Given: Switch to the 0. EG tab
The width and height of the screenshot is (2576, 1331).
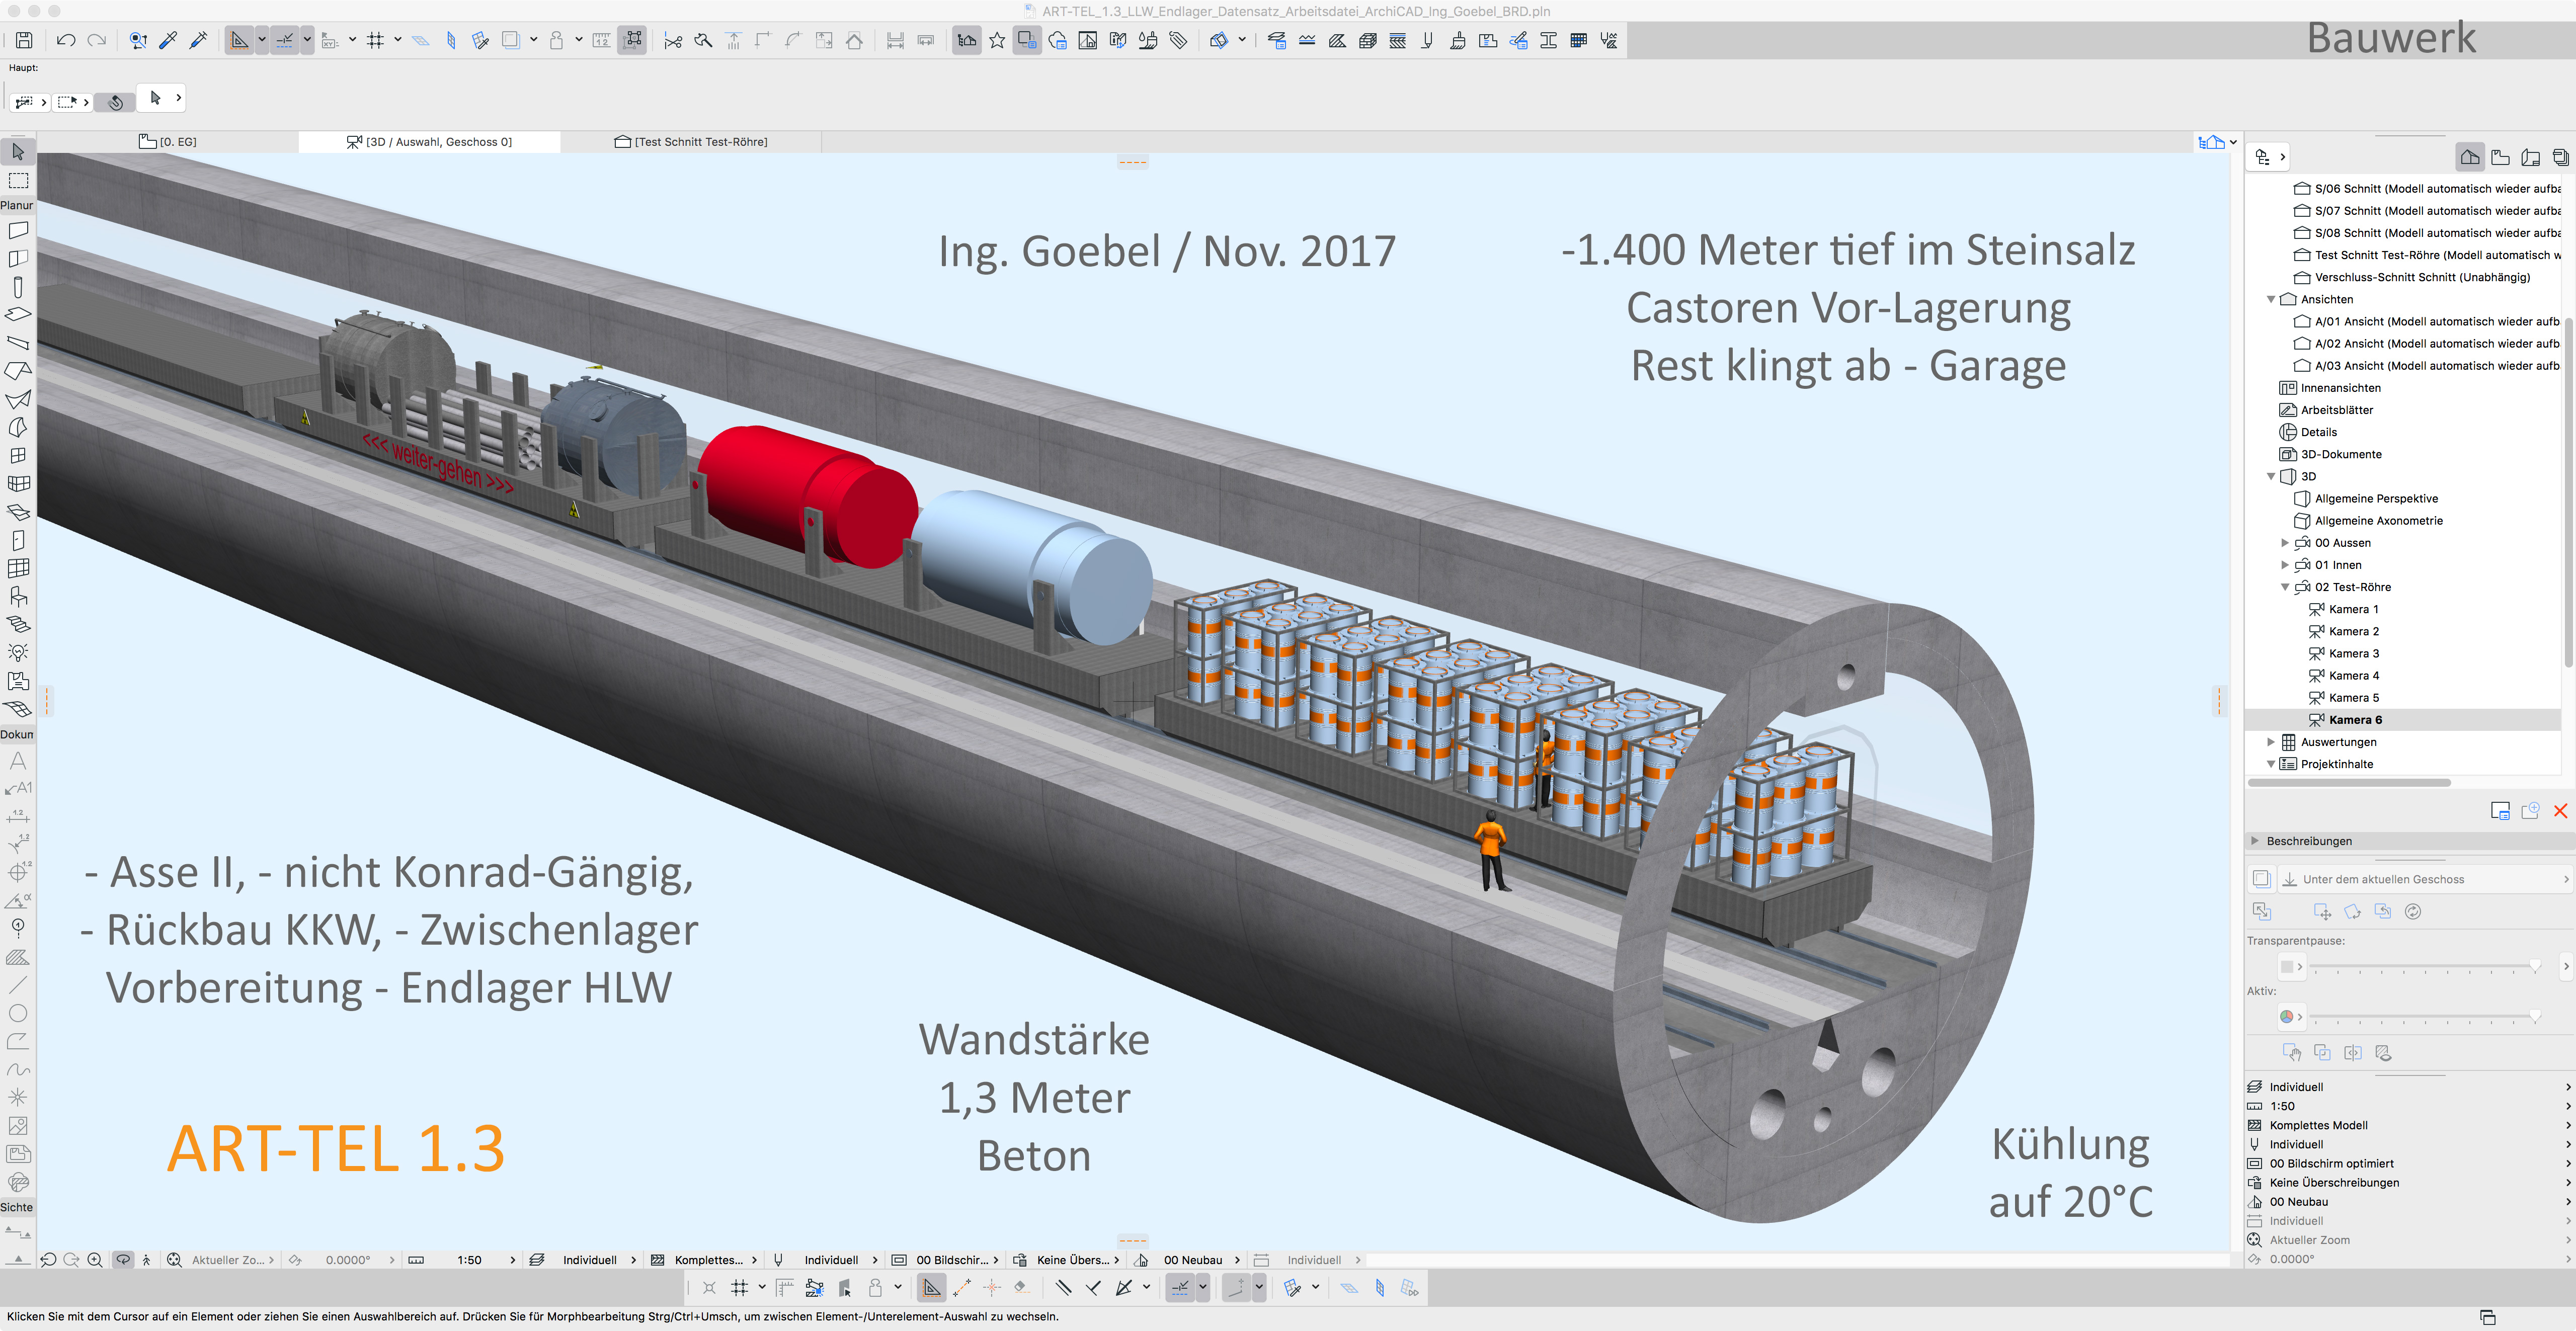Looking at the screenshot, I should pyautogui.click(x=177, y=142).
